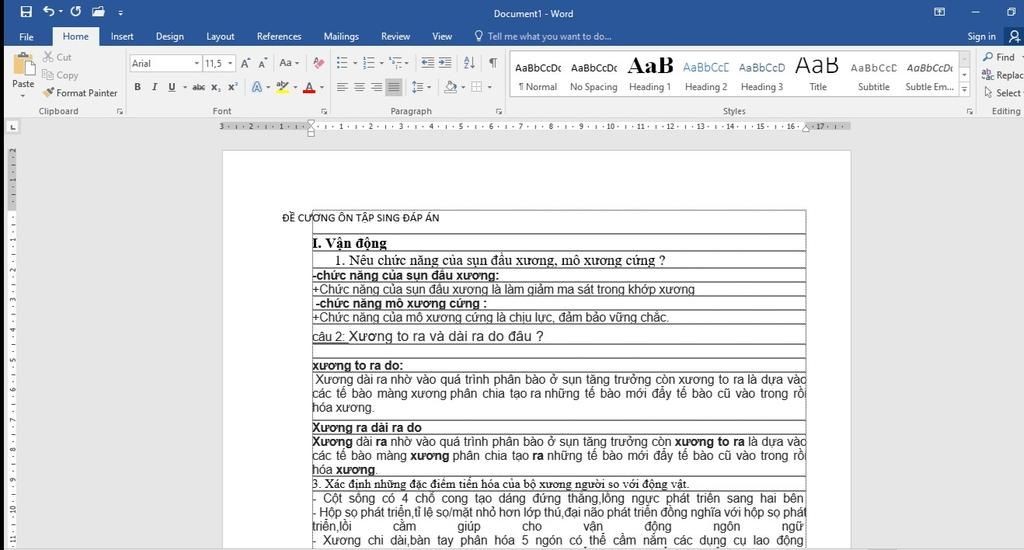1024x550 pixels.
Task: Click Replace in Editing group
Action: 1003,75
